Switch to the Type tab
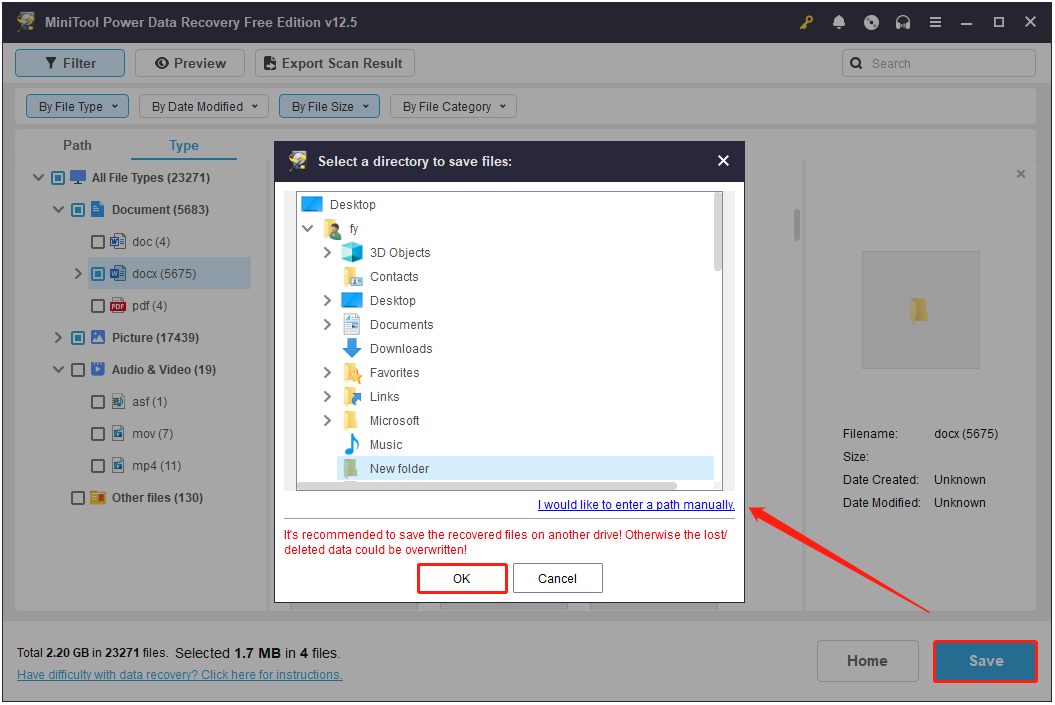This screenshot has width=1055, height=705. click(x=184, y=145)
